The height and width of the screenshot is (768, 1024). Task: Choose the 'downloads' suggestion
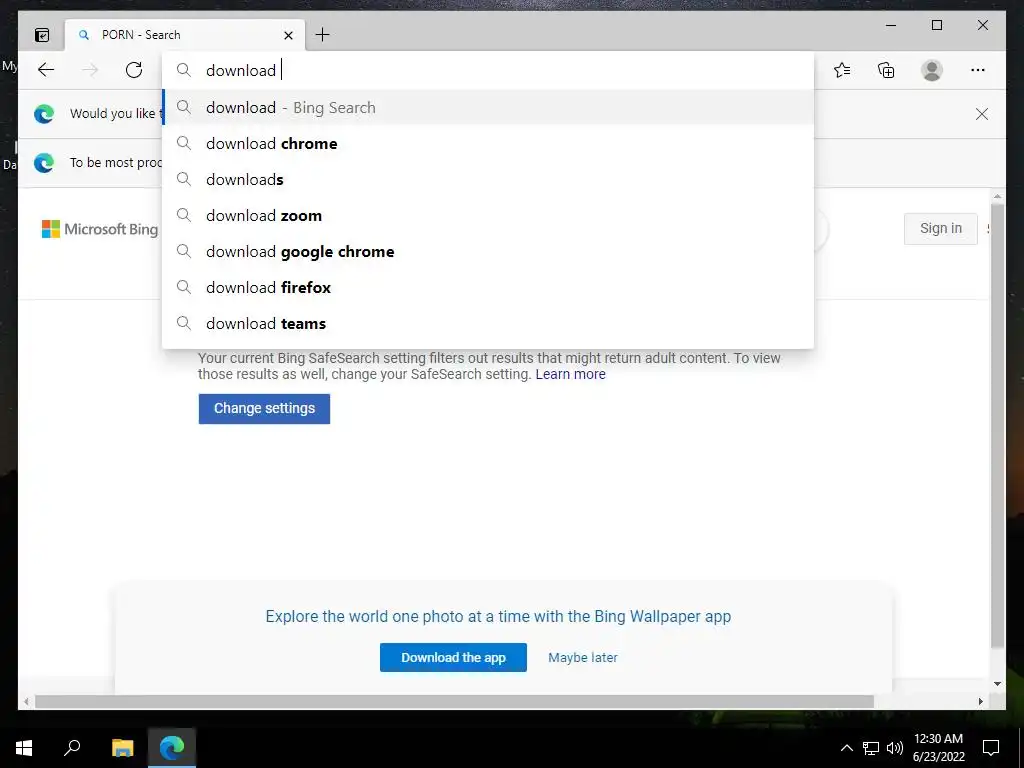488,180
